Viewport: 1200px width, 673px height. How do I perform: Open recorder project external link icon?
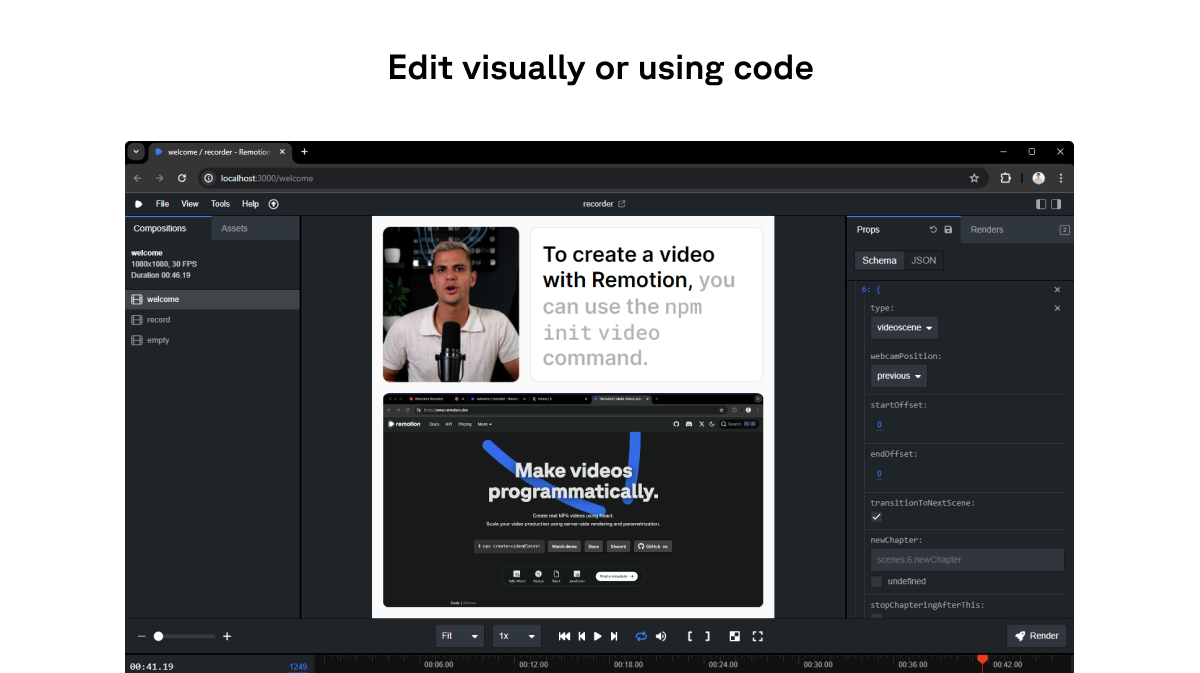(x=622, y=204)
